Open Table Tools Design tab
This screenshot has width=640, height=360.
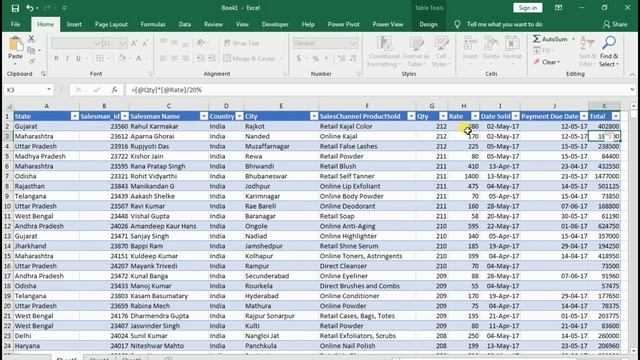(428, 24)
